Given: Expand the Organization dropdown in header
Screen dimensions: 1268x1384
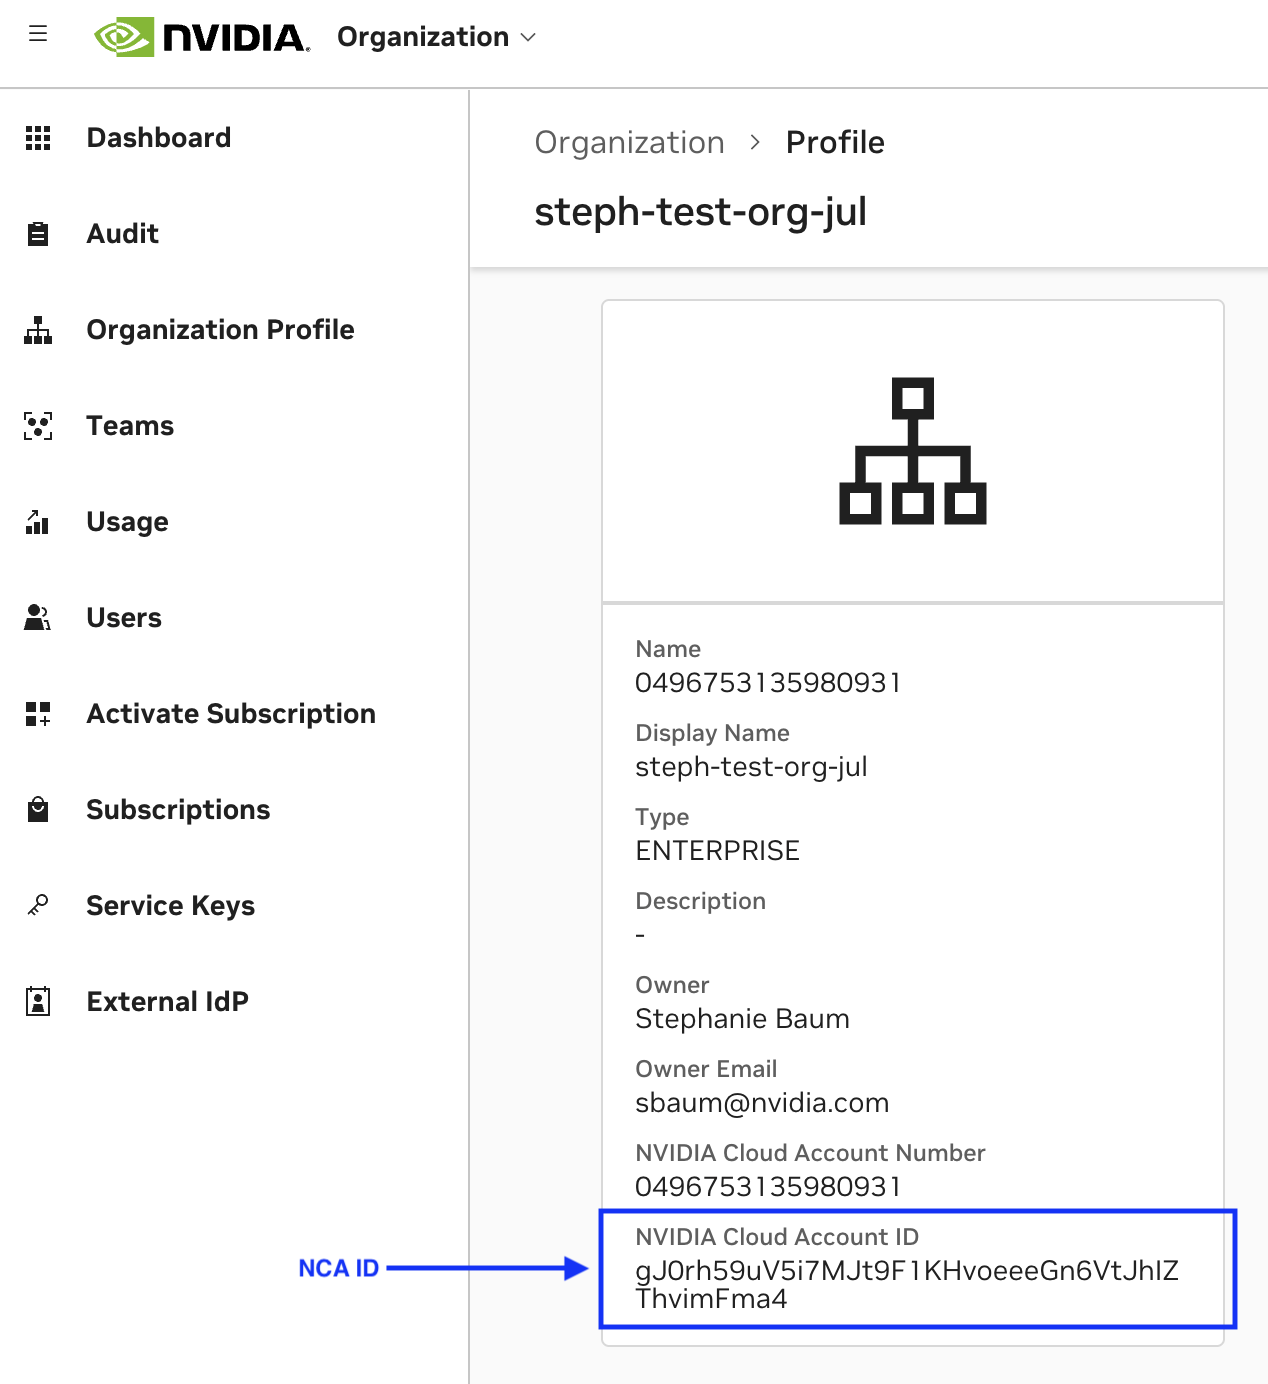Looking at the screenshot, I should (437, 37).
